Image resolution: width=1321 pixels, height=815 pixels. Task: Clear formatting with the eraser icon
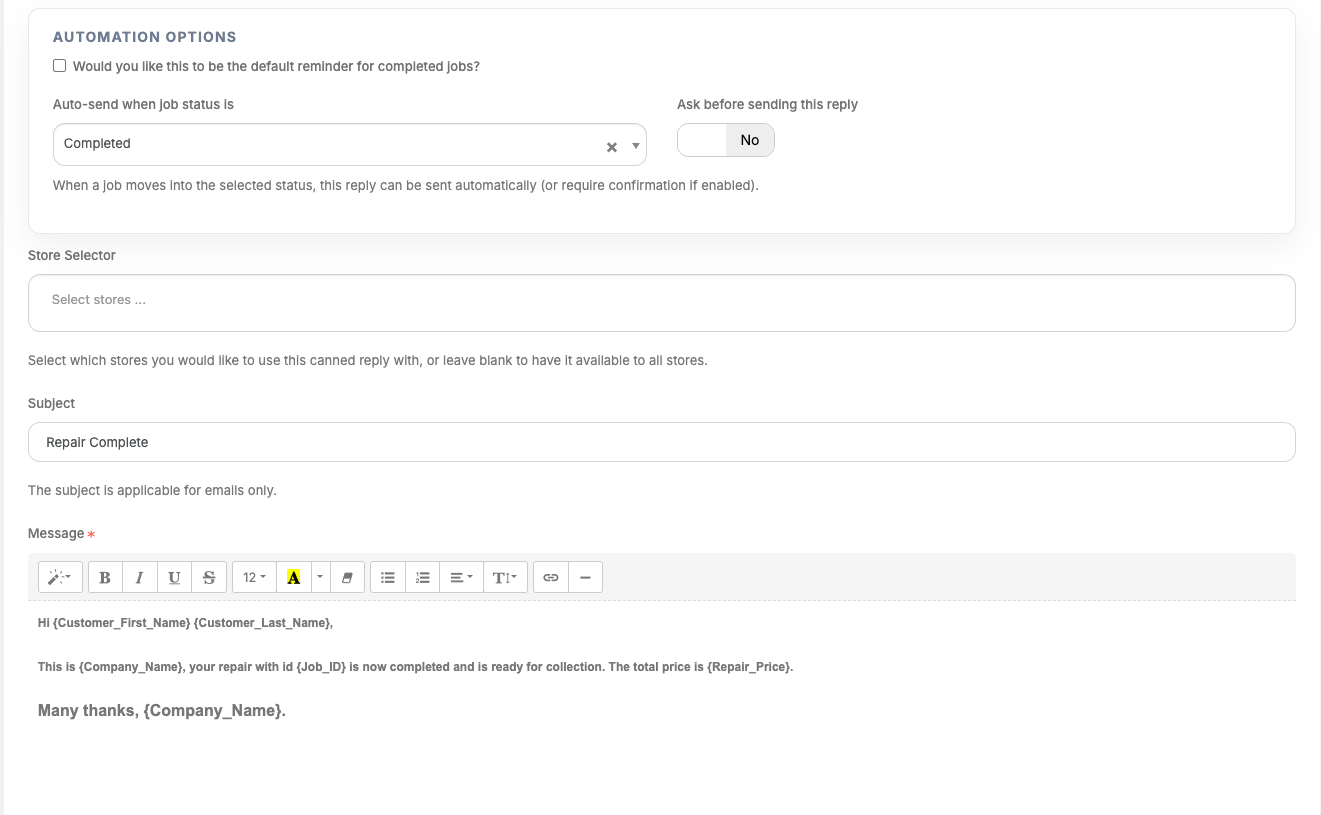pyautogui.click(x=347, y=577)
